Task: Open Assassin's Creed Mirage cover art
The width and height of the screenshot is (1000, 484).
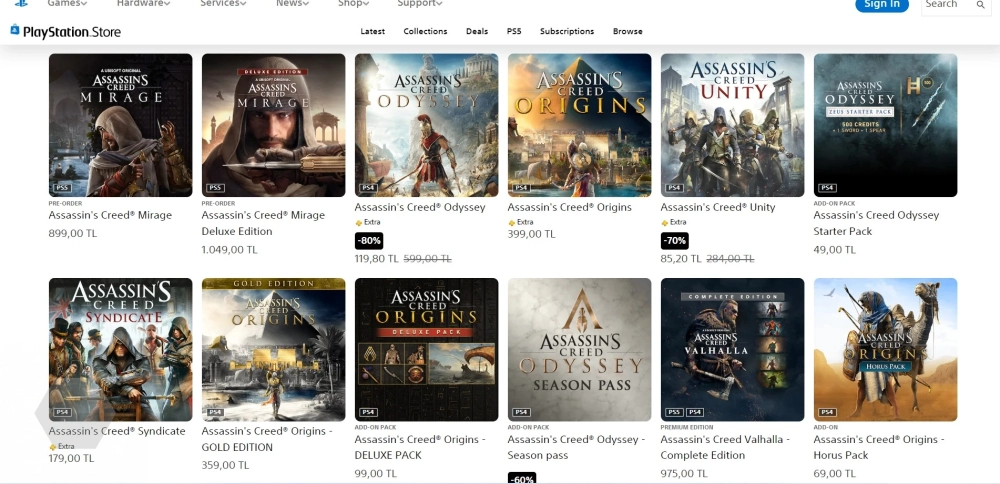Action: (120, 125)
